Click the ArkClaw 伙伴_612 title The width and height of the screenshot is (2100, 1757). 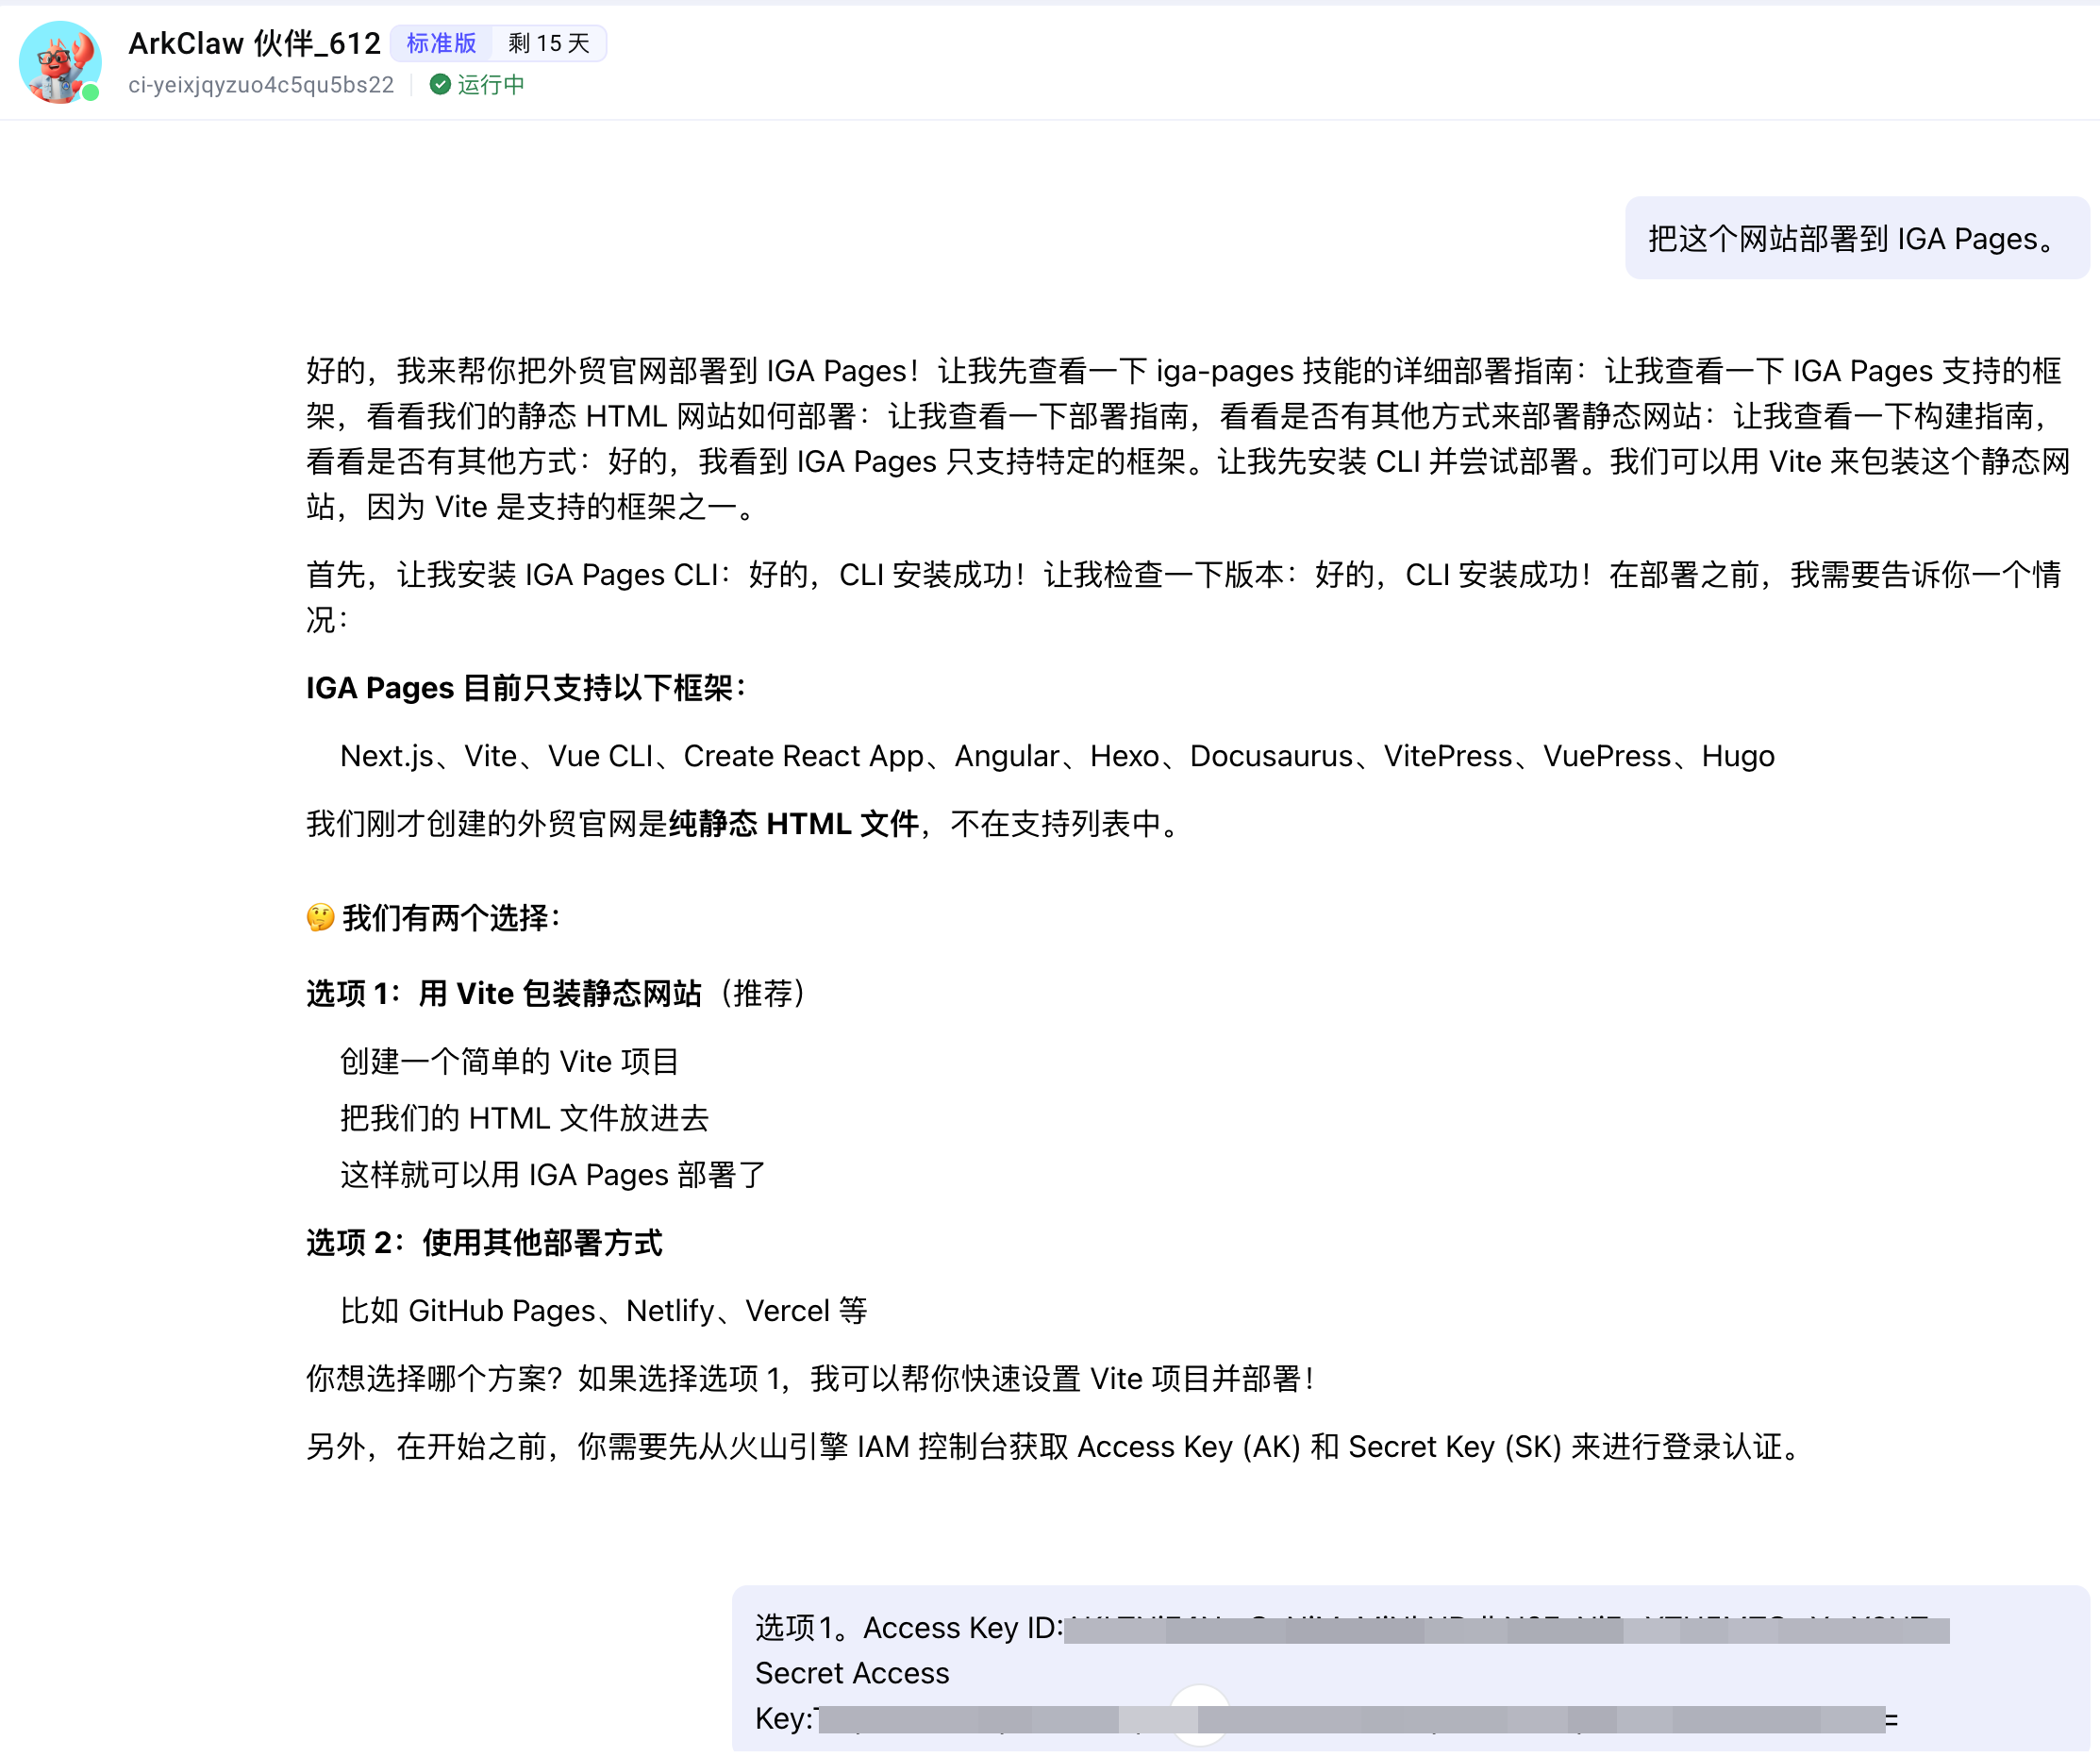(x=254, y=43)
